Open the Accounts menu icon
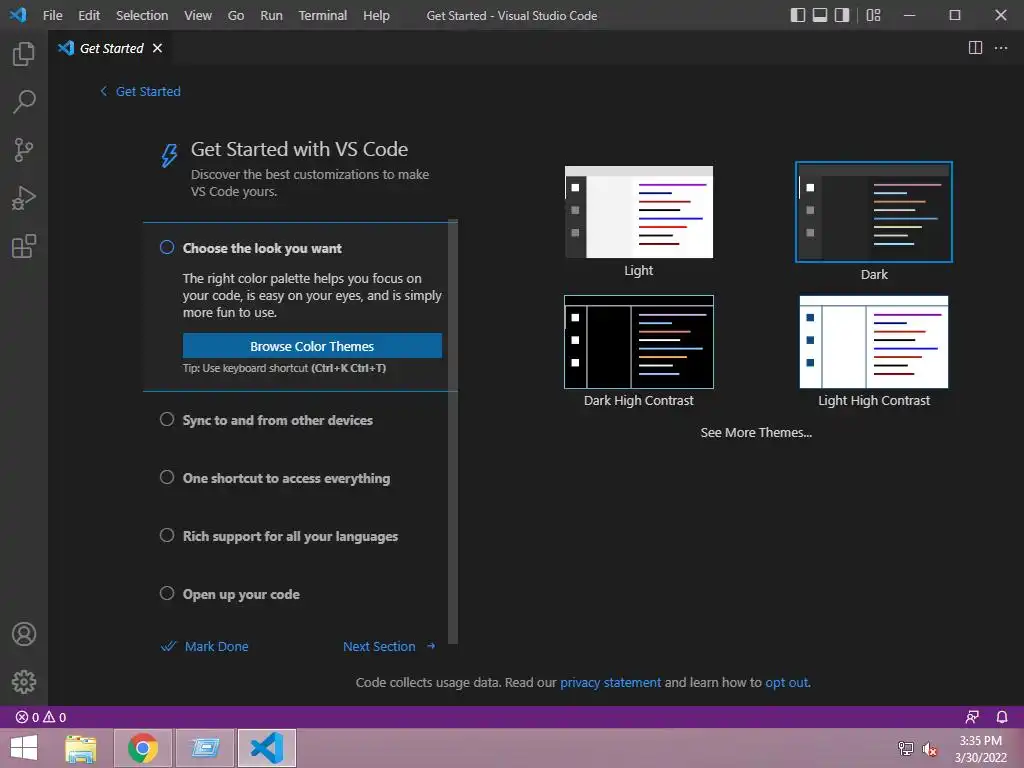The height and width of the screenshot is (768, 1024). (24, 634)
